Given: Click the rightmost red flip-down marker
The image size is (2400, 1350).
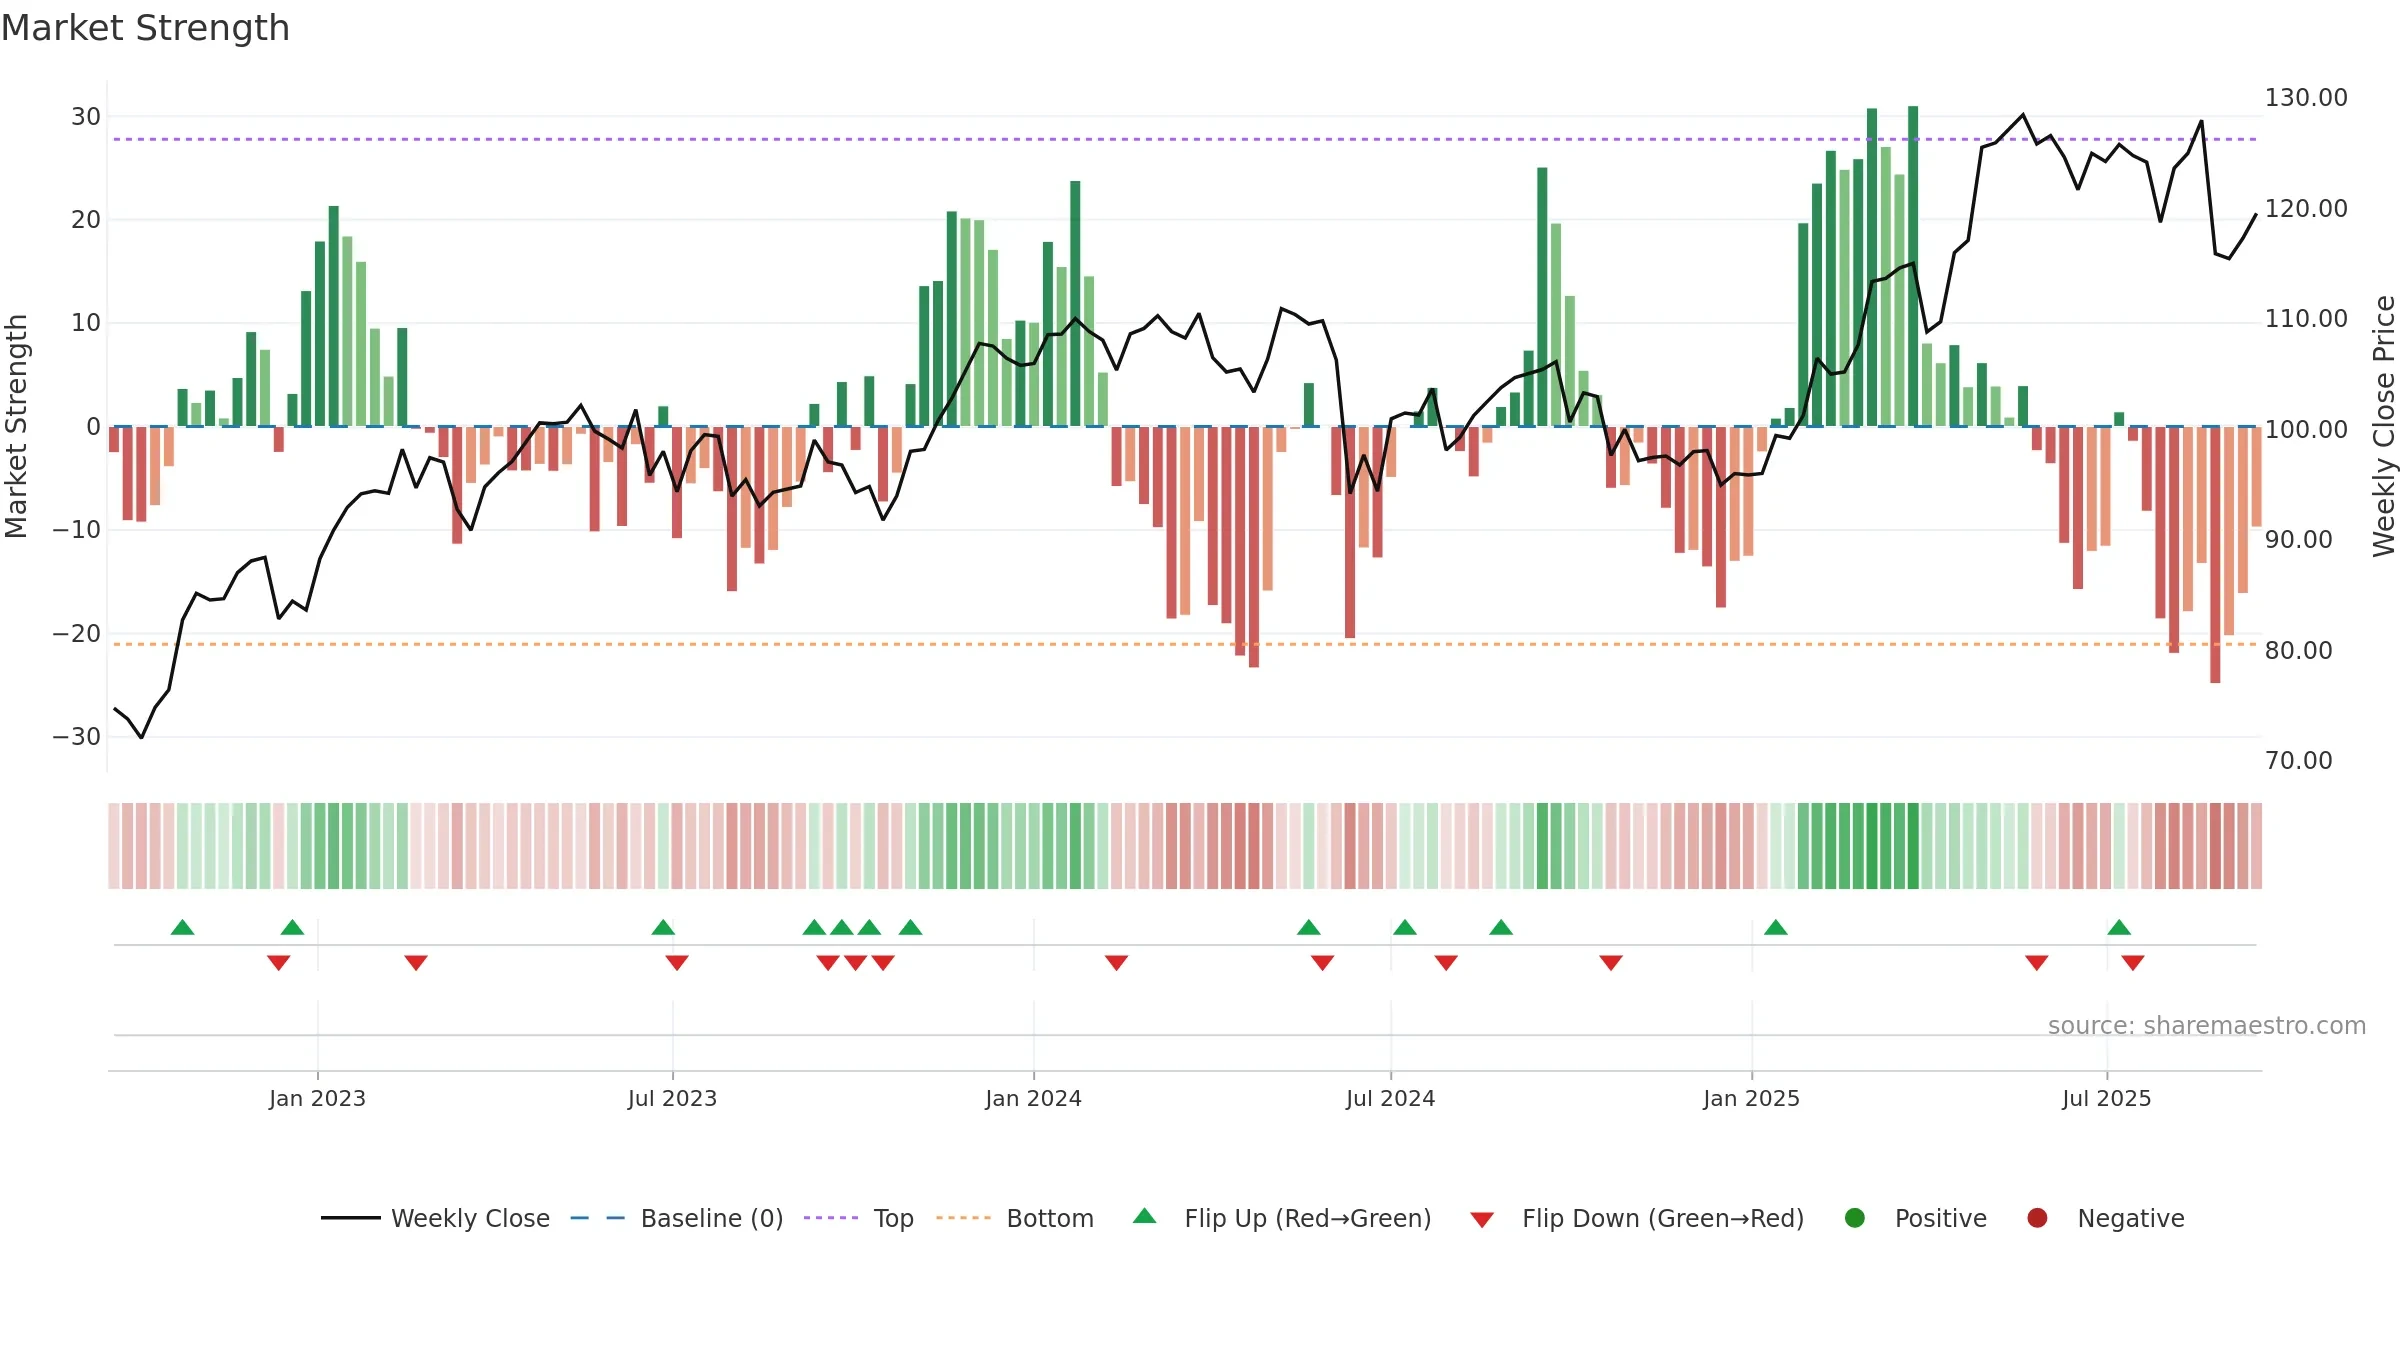Looking at the screenshot, I should point(2133,962).
